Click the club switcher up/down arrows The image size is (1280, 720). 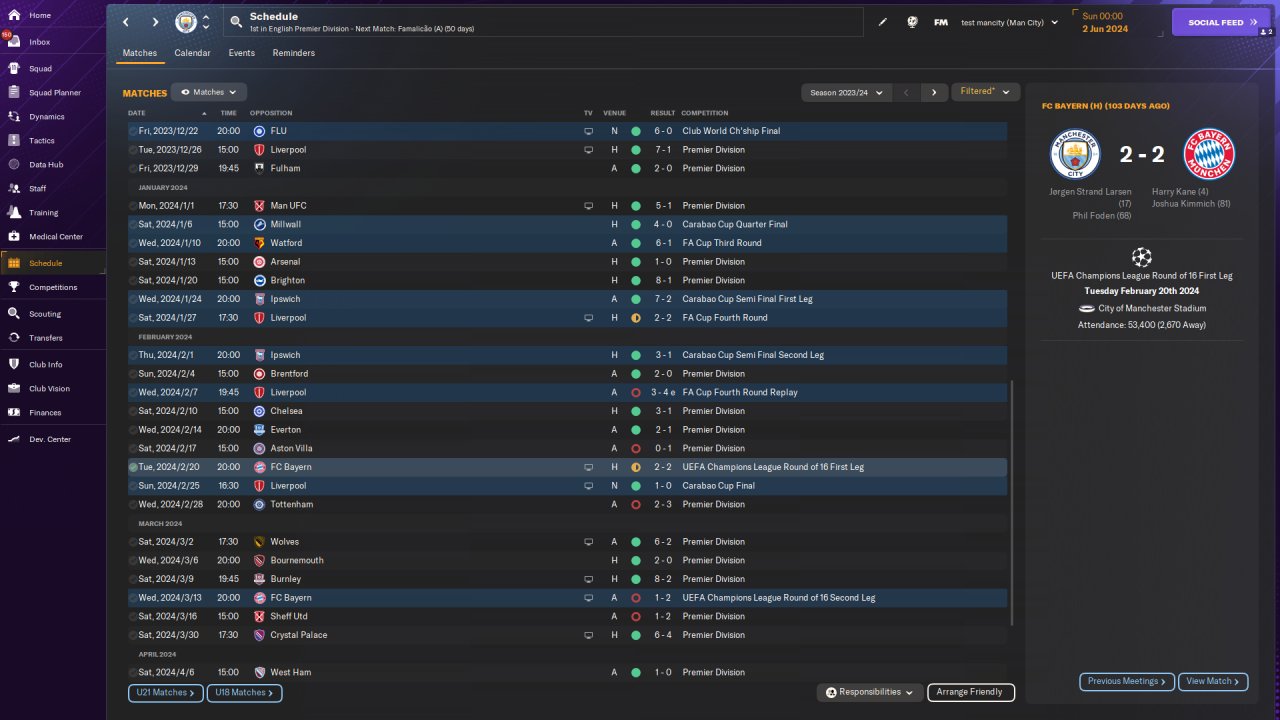(205, 22)
